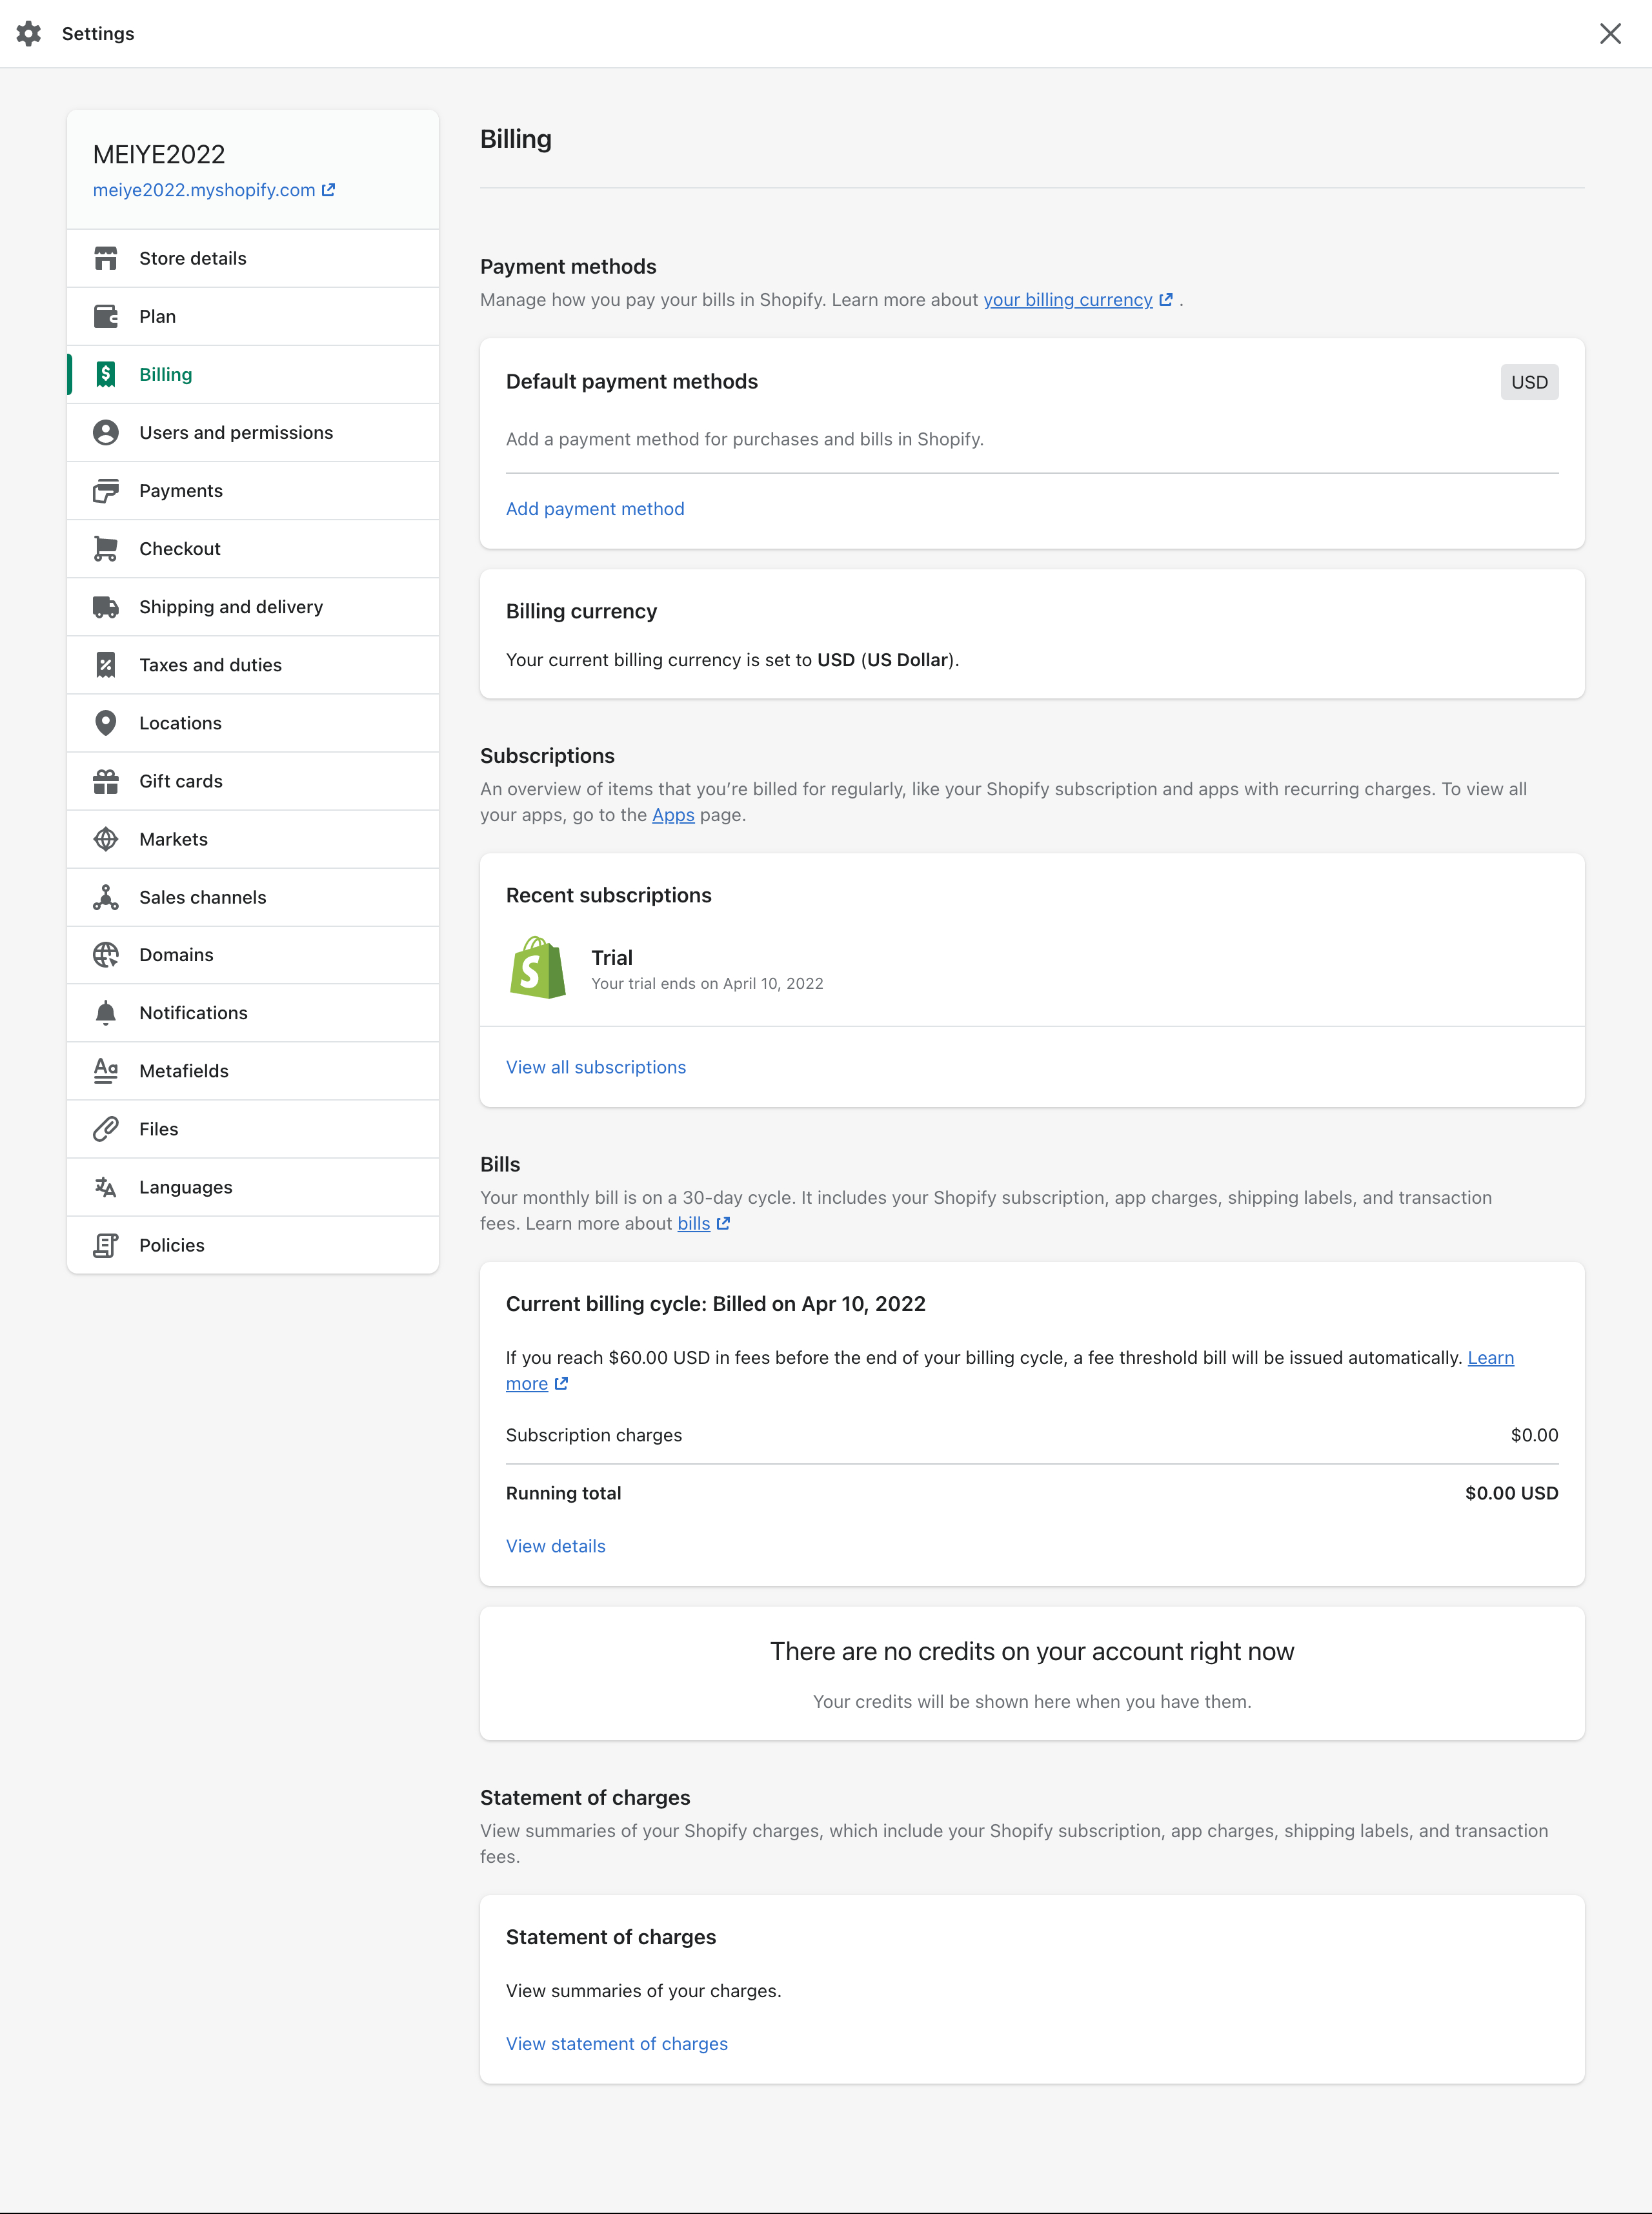Click 'Your trial ends on April 10, 2022'
This screenshot has height=2214, width=1652.
707,984
